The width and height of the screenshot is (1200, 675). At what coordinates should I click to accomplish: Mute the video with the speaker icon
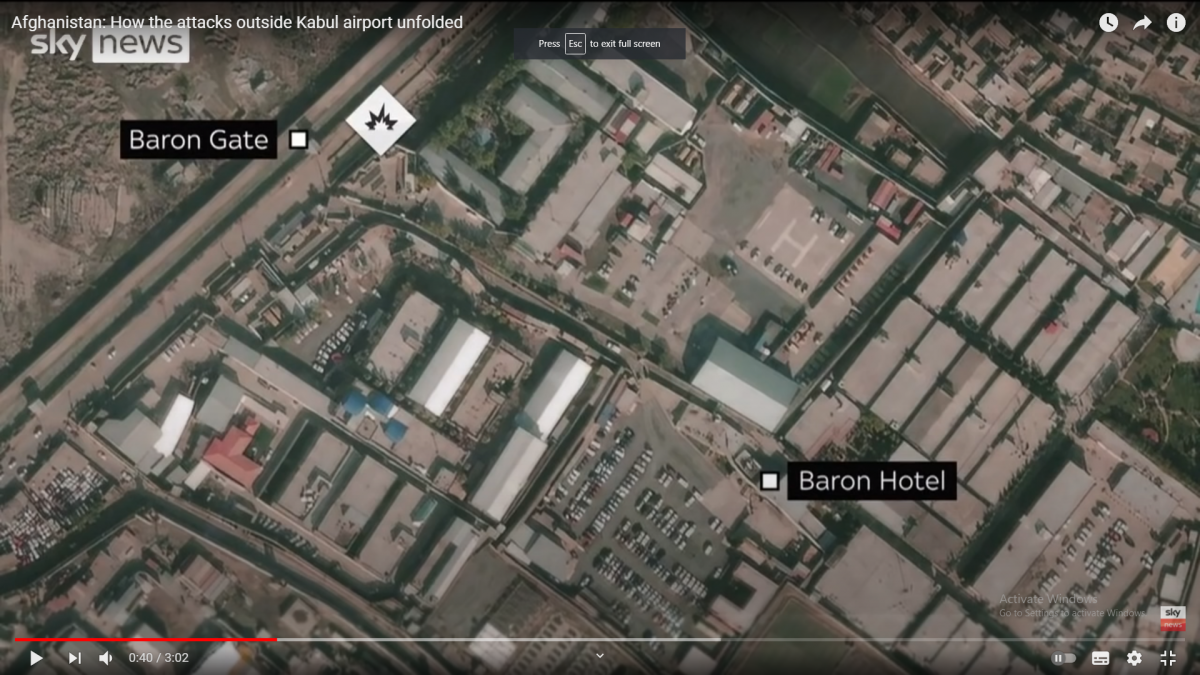tap(106, 658)
